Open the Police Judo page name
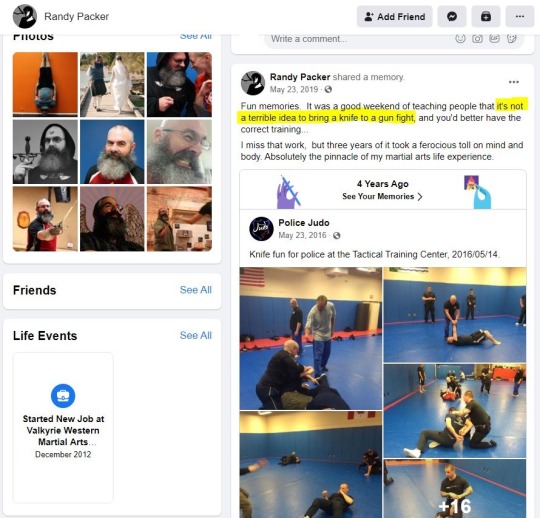540x518 pixels. (304, 223)
